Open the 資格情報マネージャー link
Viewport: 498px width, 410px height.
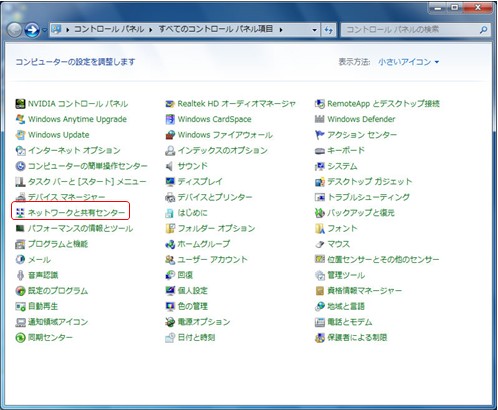pos(364,291)
